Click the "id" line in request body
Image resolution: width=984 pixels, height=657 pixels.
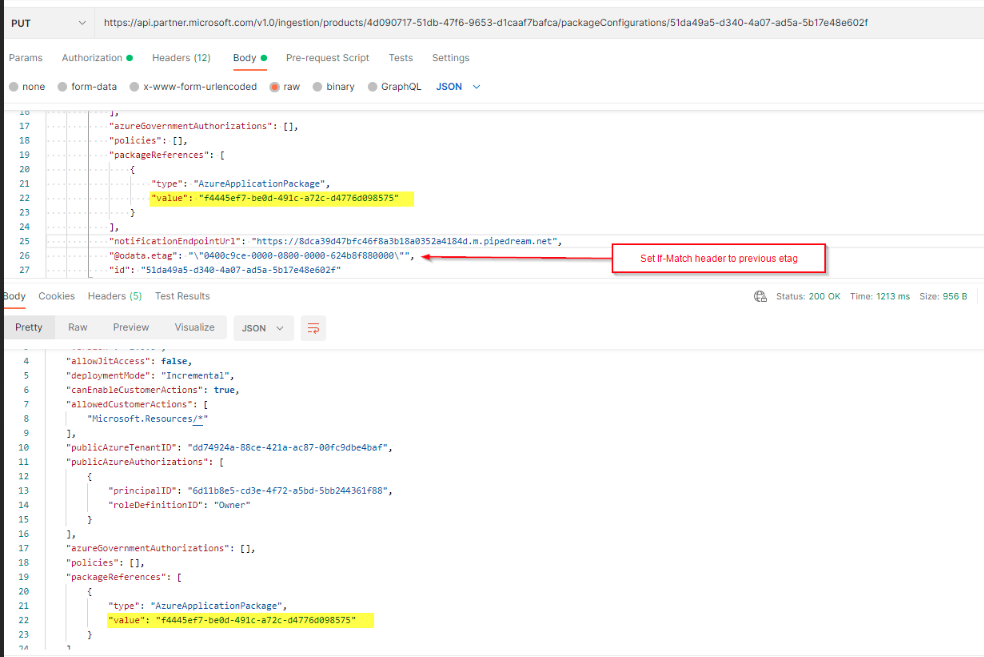tap(225, 270)
